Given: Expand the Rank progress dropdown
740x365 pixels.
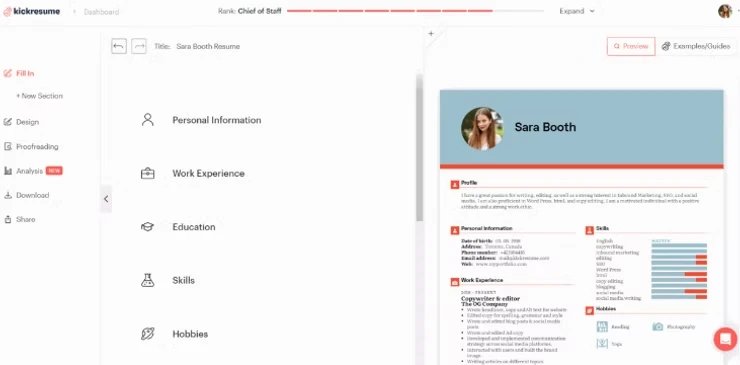Looking at the screenshot, I should (x=577, y=11).
